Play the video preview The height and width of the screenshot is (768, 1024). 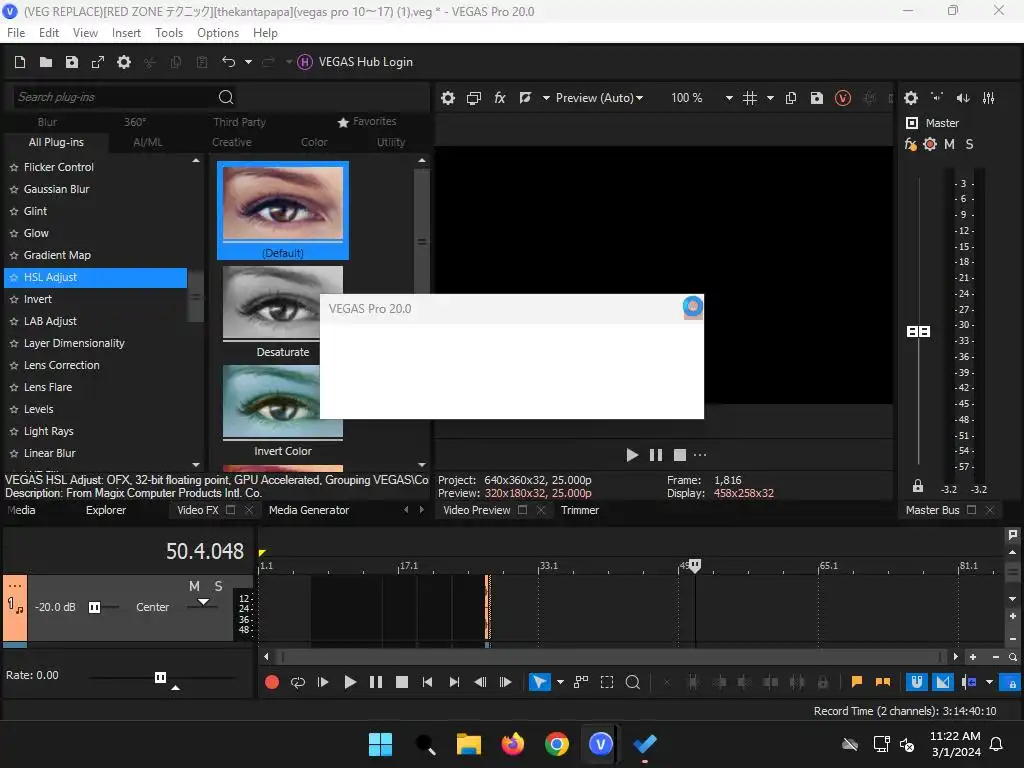click(x=632, y=455)
